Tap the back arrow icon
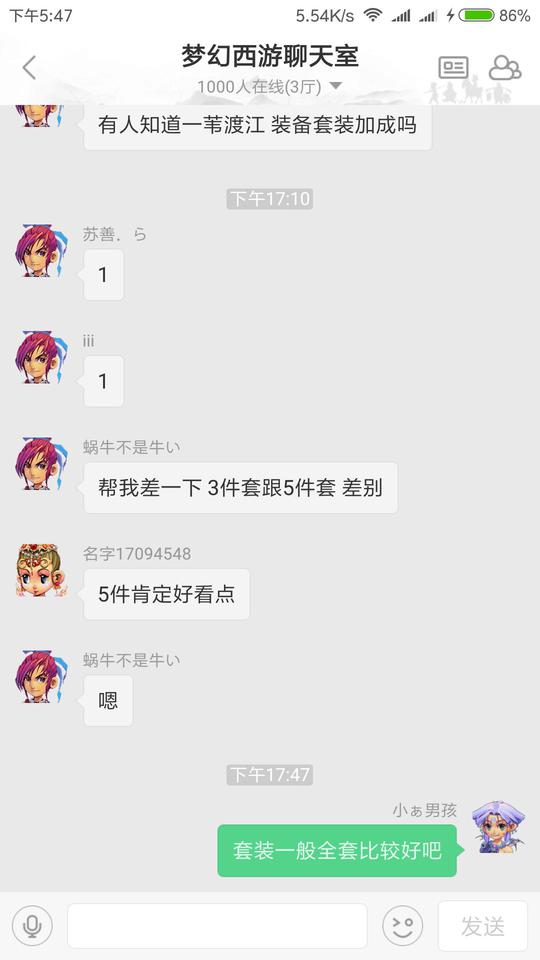Screen dimensions: 540x960 click(29, 67)
